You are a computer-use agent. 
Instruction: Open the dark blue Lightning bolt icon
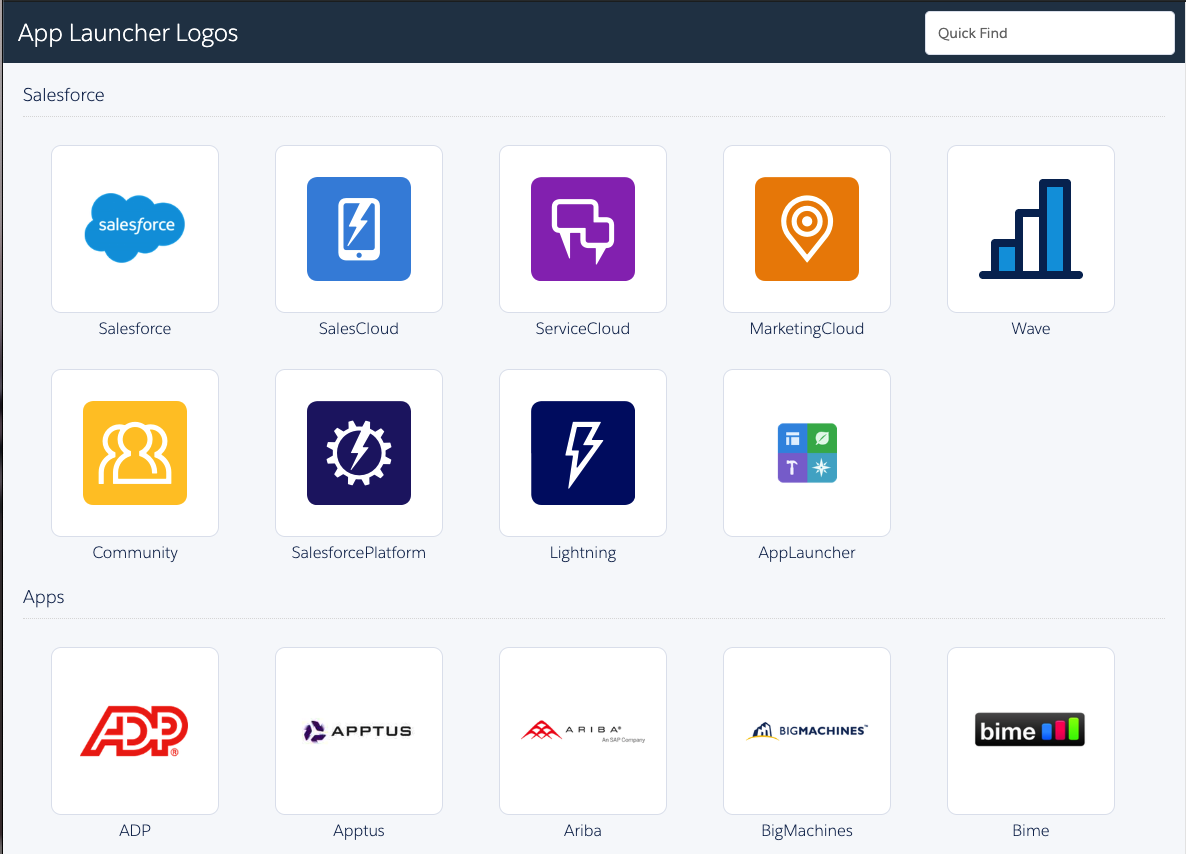pyautogui.click(x=582, y=452)
